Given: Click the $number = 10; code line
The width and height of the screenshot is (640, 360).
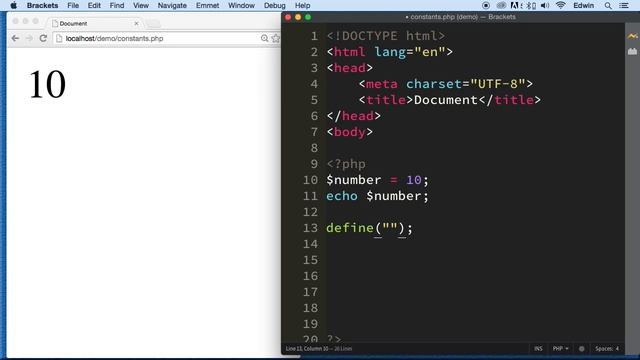Looking at the screenshot, I should coord(377,180).
